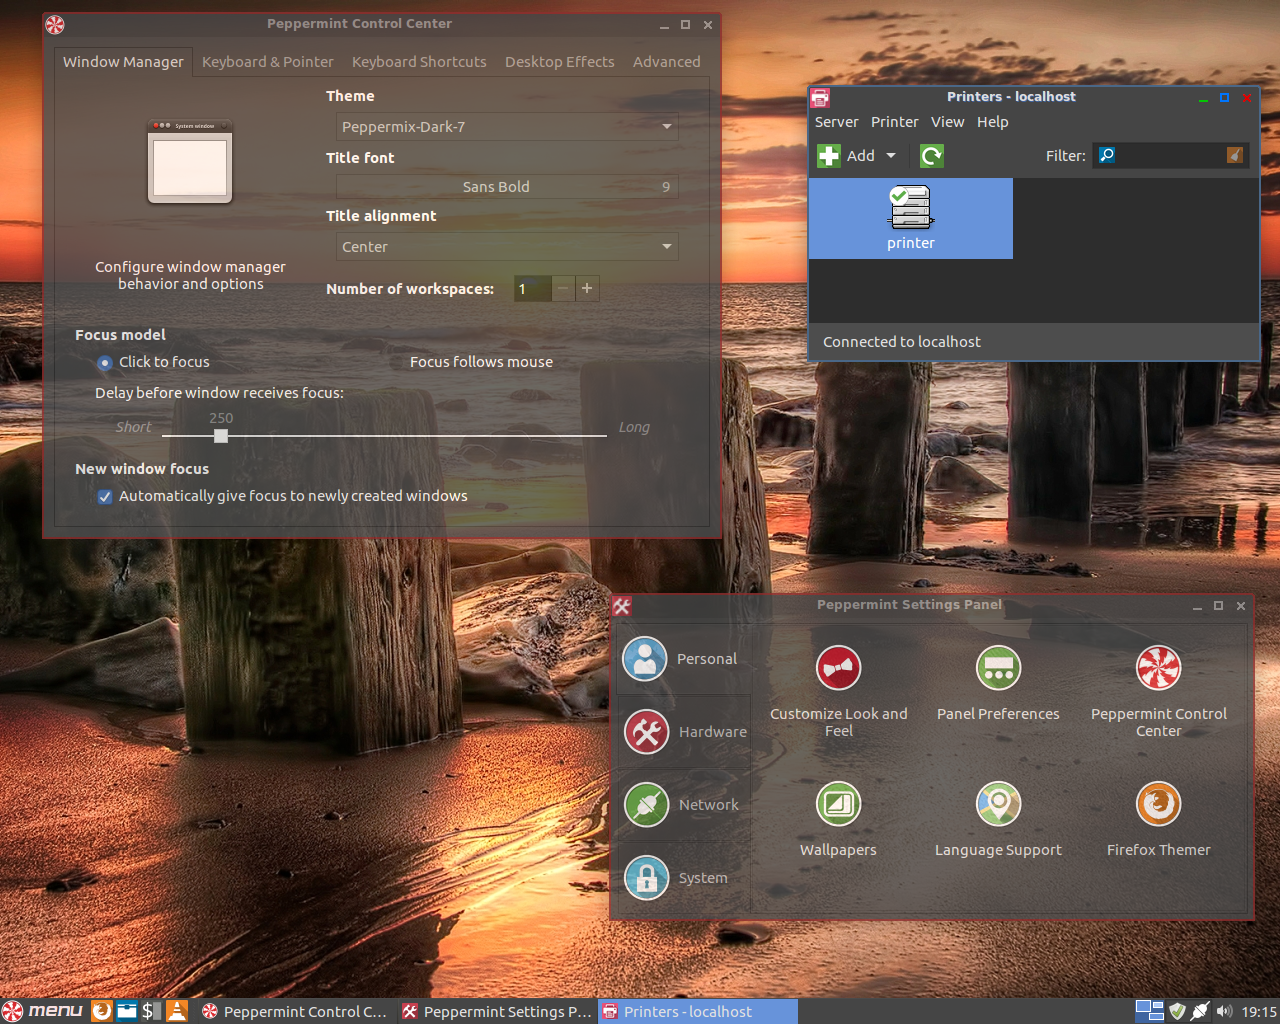Open the Printer menu in Printers window
This screenshot has height=1024, width=1280.
pyautogui.click(x=894, y=122)
